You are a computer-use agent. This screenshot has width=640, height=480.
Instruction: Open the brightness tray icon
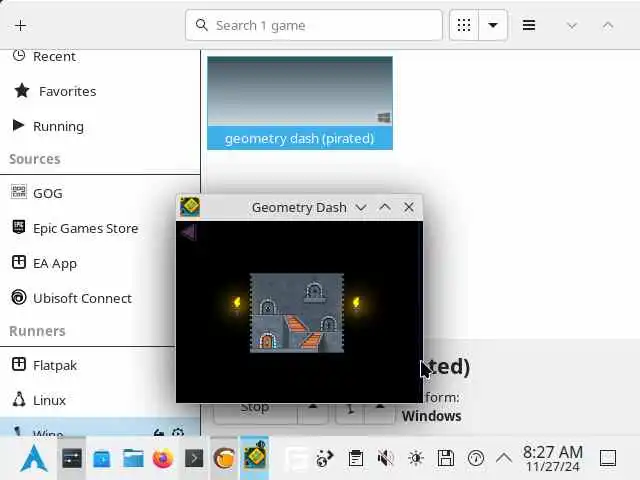click(416, 458)
